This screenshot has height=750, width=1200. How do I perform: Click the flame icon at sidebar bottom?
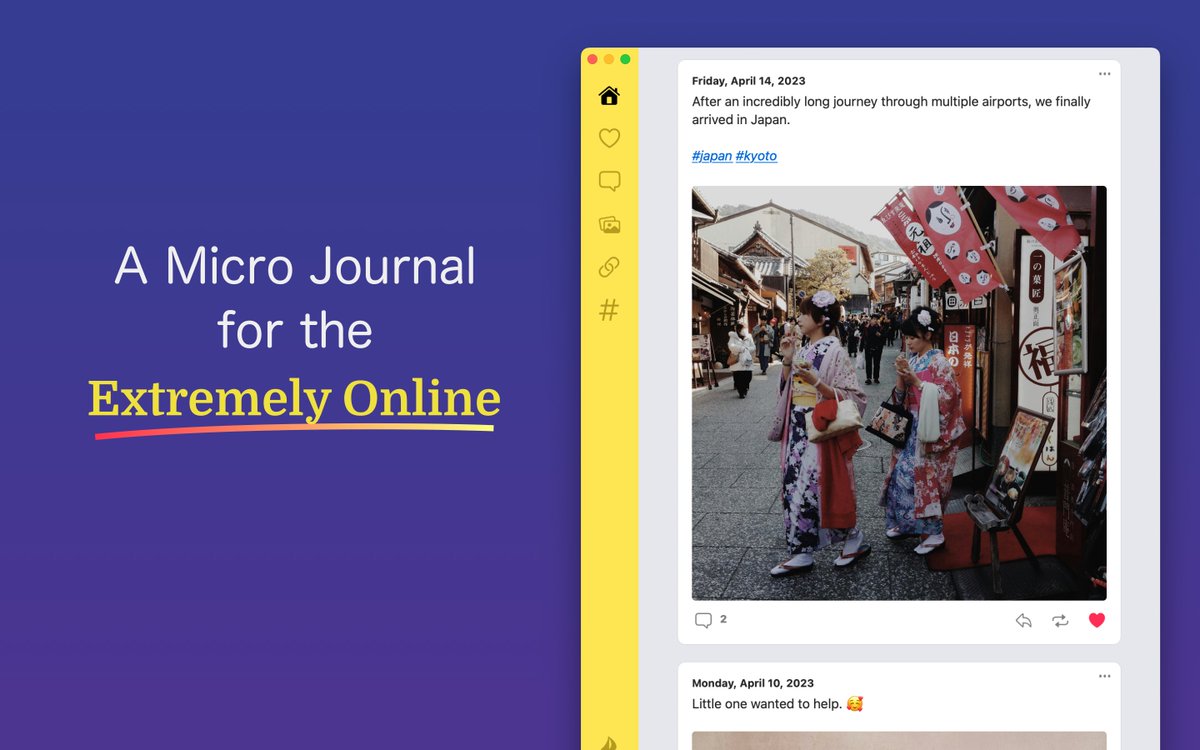tap(608, 743)
